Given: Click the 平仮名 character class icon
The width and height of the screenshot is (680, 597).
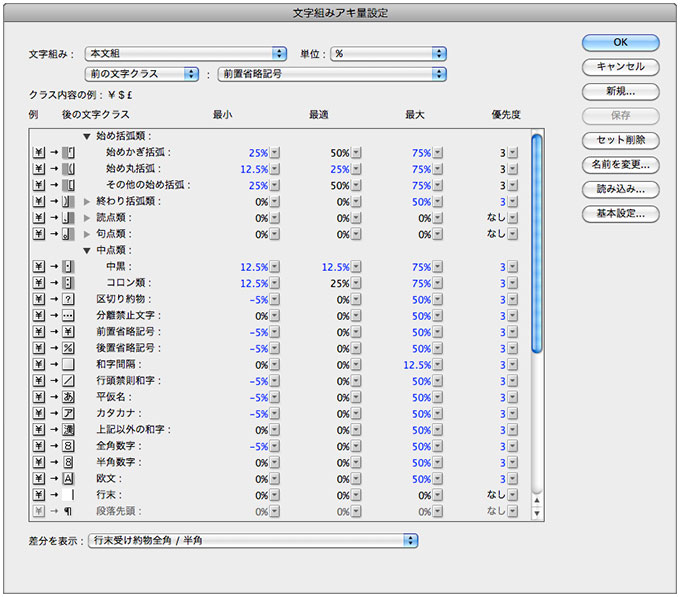Looking at the screenshot, I should (68, 397).
